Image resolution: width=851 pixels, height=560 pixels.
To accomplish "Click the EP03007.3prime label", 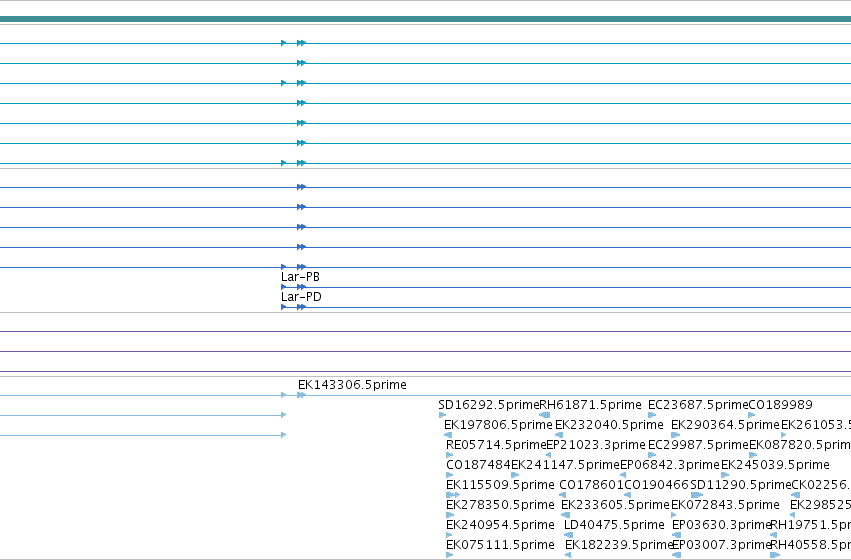I will coord(721,545).
